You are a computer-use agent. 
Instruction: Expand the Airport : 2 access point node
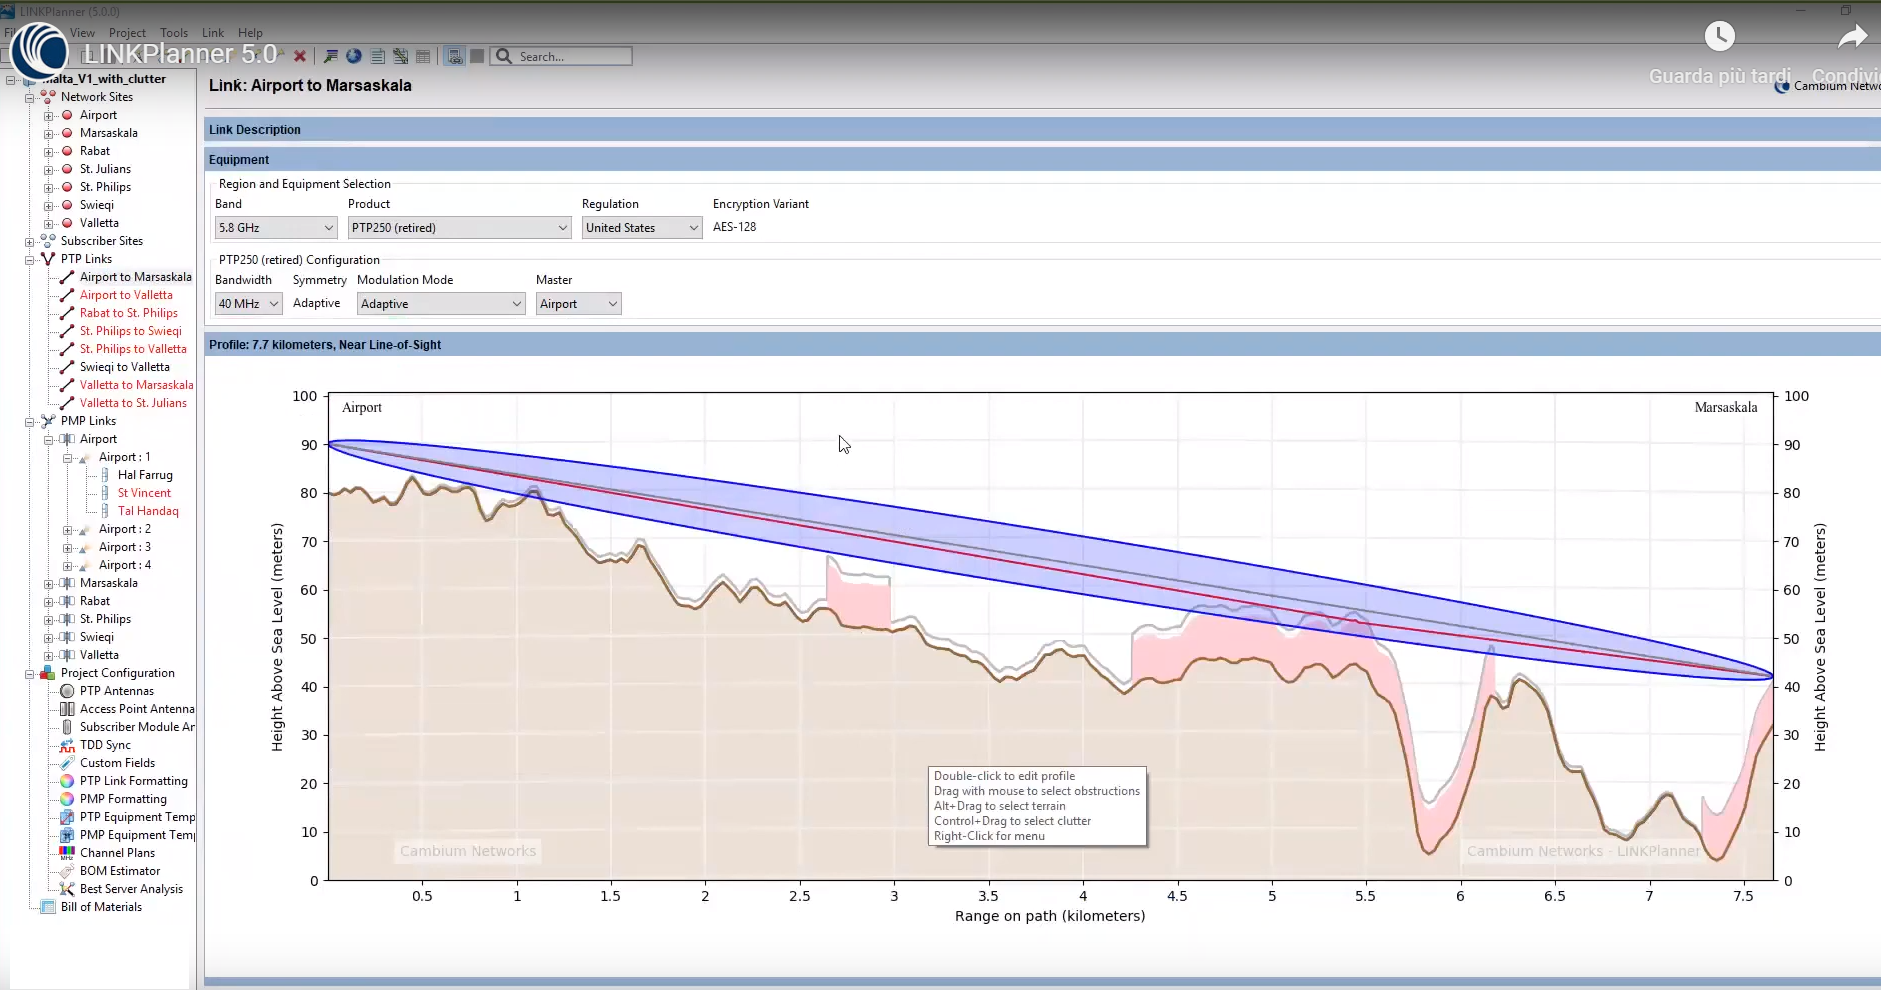[66, 529]
